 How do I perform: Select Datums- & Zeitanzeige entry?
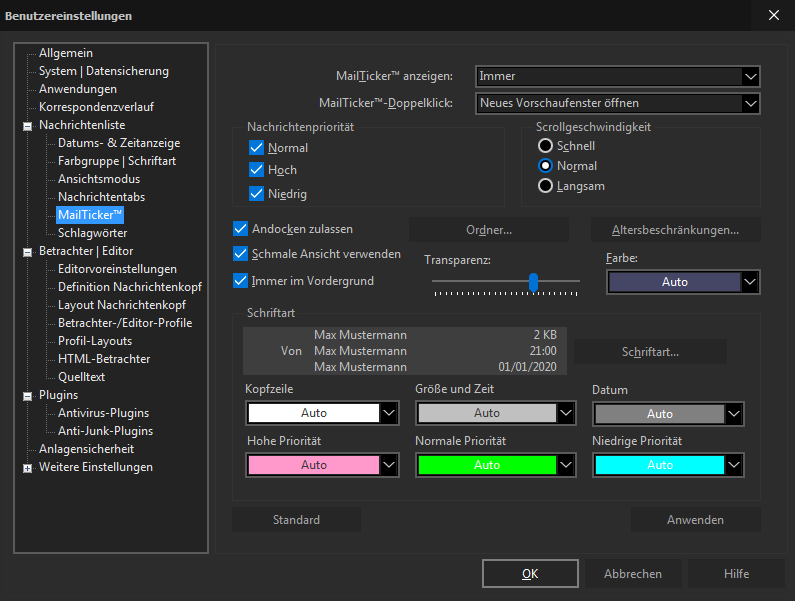click(x=119, y=143)
